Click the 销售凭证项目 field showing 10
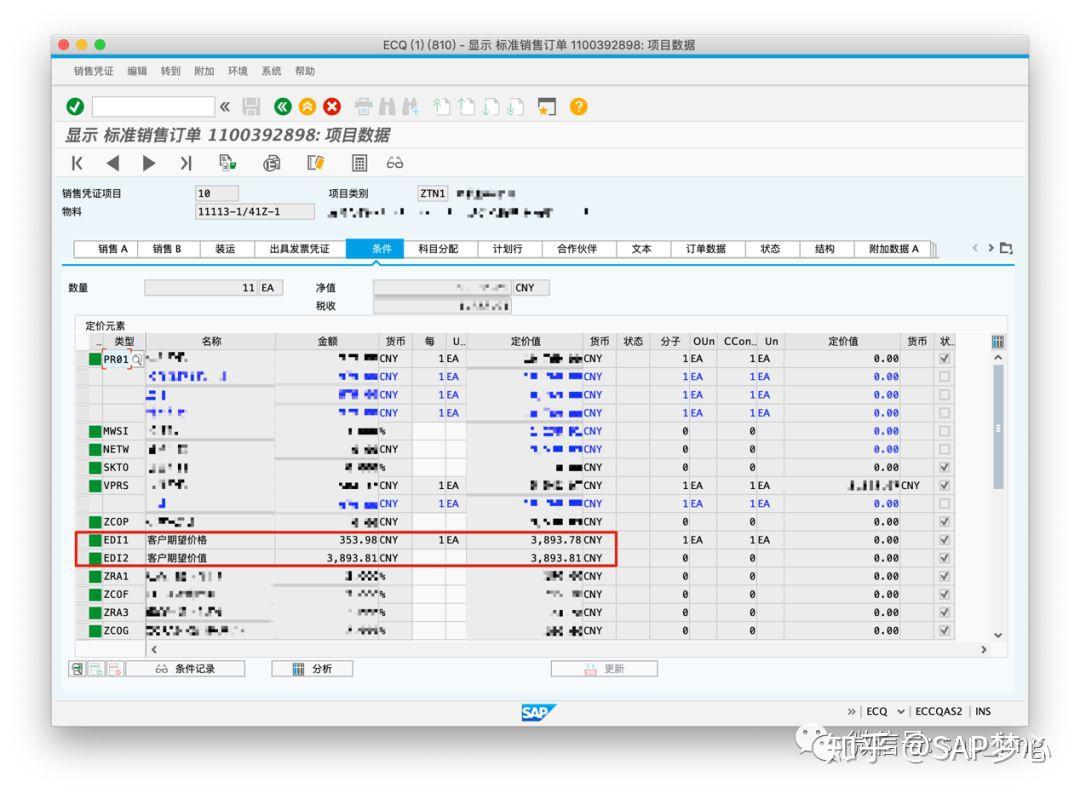The width and height of the screenshot is (1080, 794). point(217,194)
